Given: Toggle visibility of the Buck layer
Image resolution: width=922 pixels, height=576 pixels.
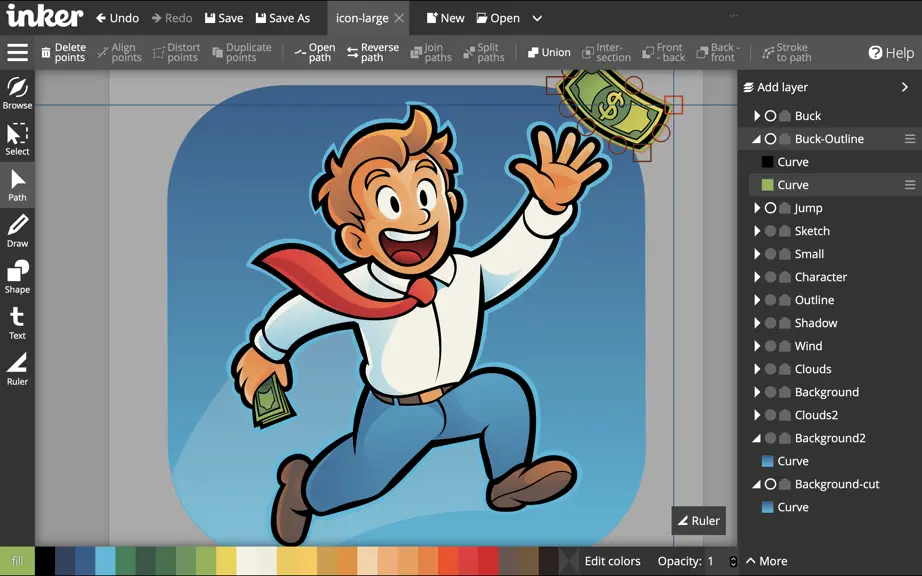Looking at the screenshot, I should coord(770,116).
